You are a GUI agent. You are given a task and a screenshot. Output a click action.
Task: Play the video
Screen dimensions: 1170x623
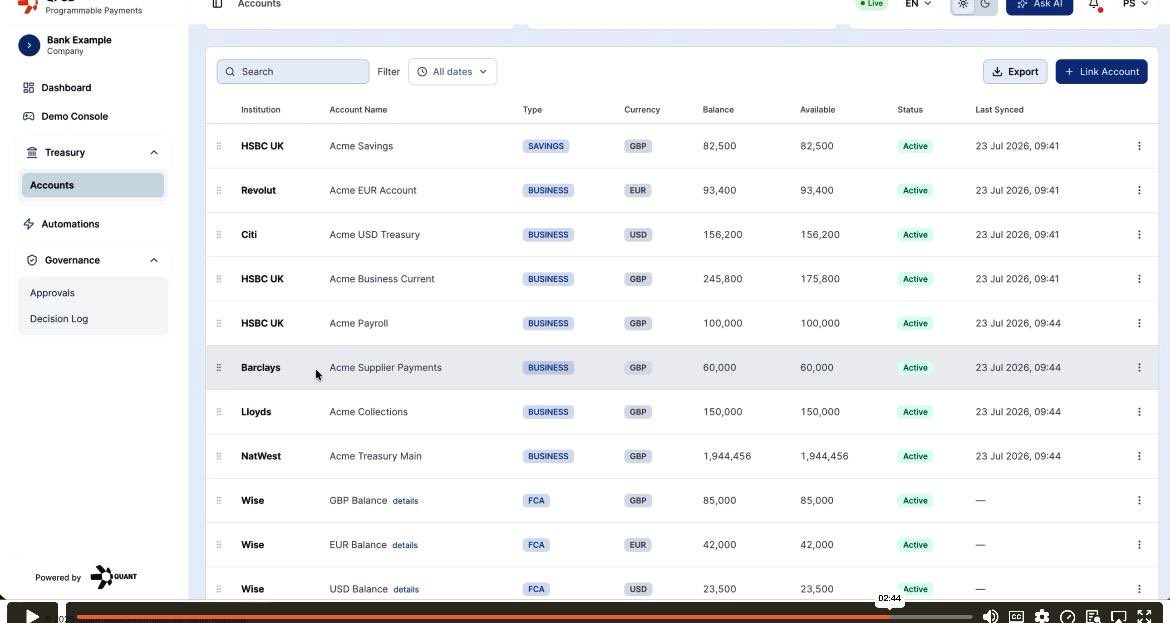tap(32, 616)
